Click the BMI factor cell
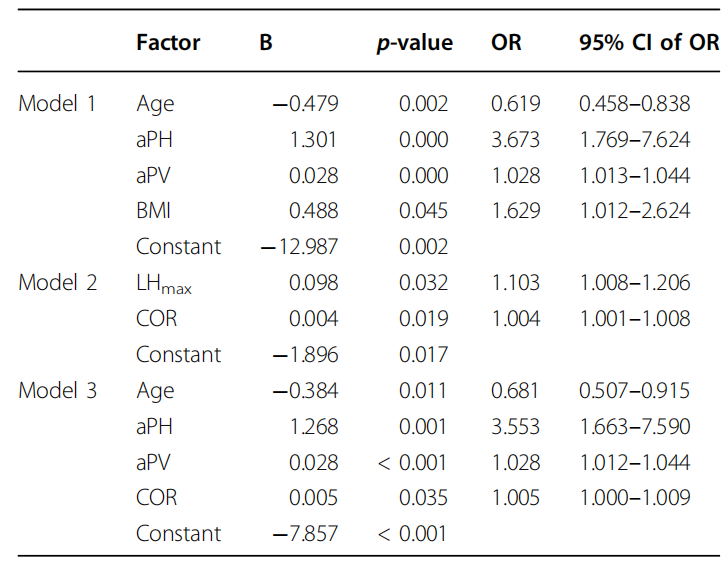 point(154,211)
